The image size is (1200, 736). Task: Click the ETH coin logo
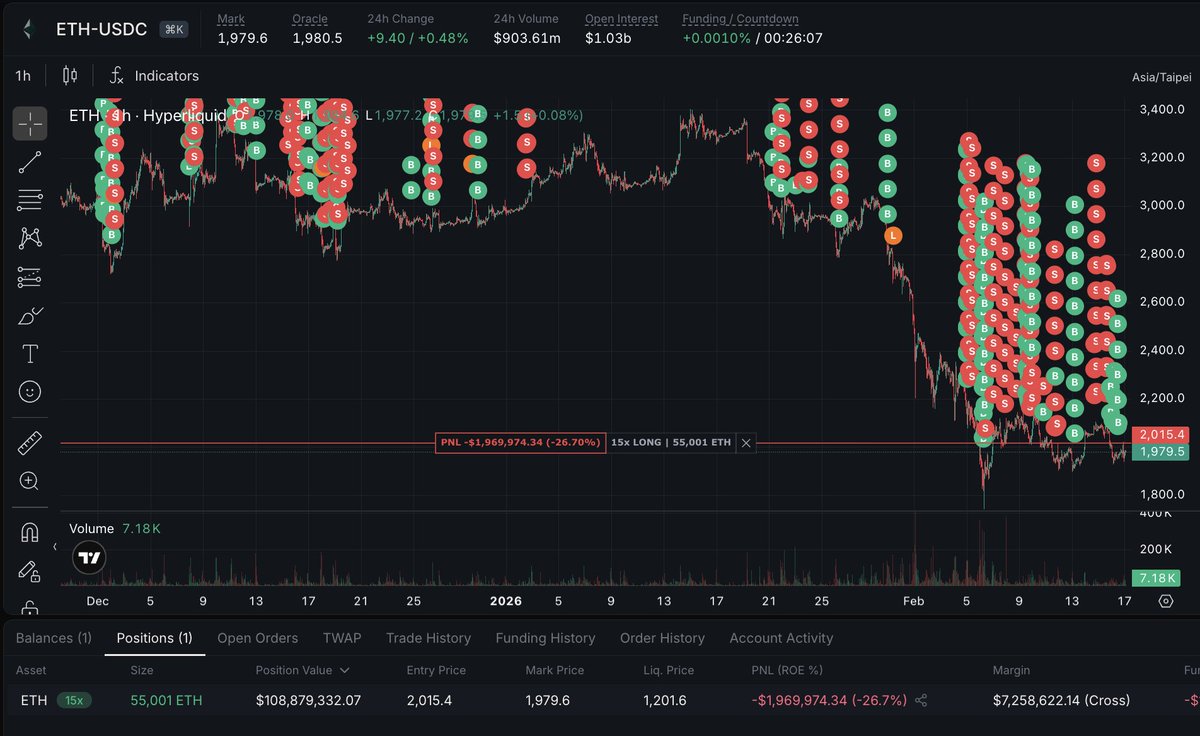[x=30, y=29]
